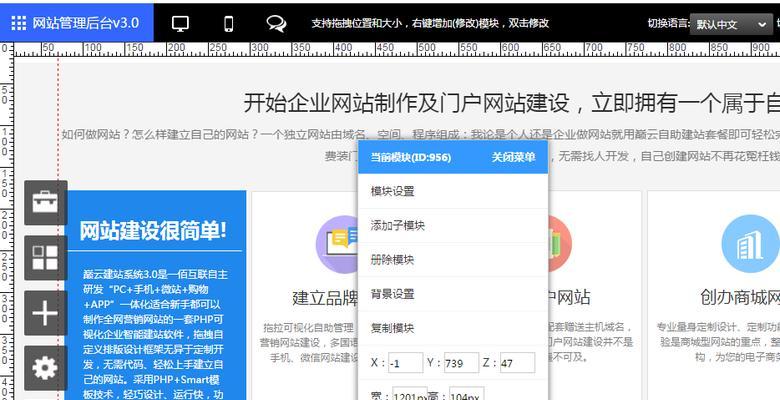Click the blue paragraph starting 巅云建站系统3.0
780x400 pixels.
click(156, 334)
